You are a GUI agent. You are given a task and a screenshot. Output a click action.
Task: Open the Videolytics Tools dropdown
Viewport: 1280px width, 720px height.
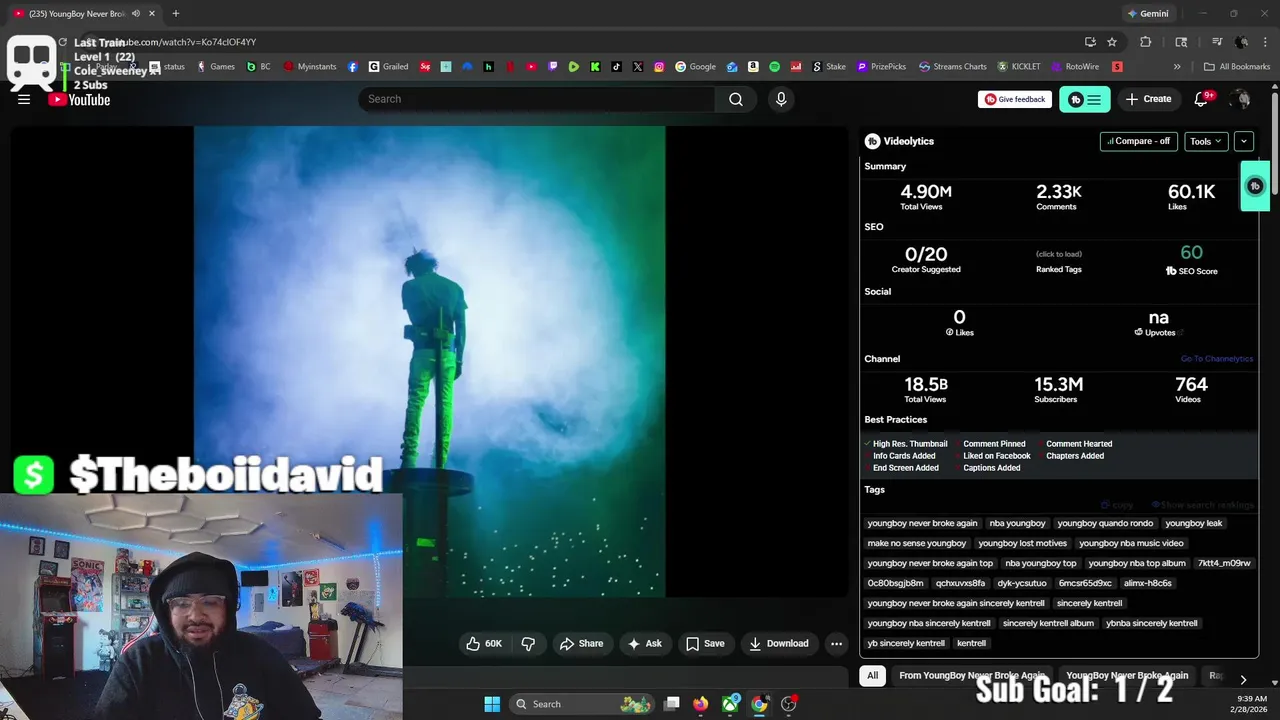point(1206,141)
